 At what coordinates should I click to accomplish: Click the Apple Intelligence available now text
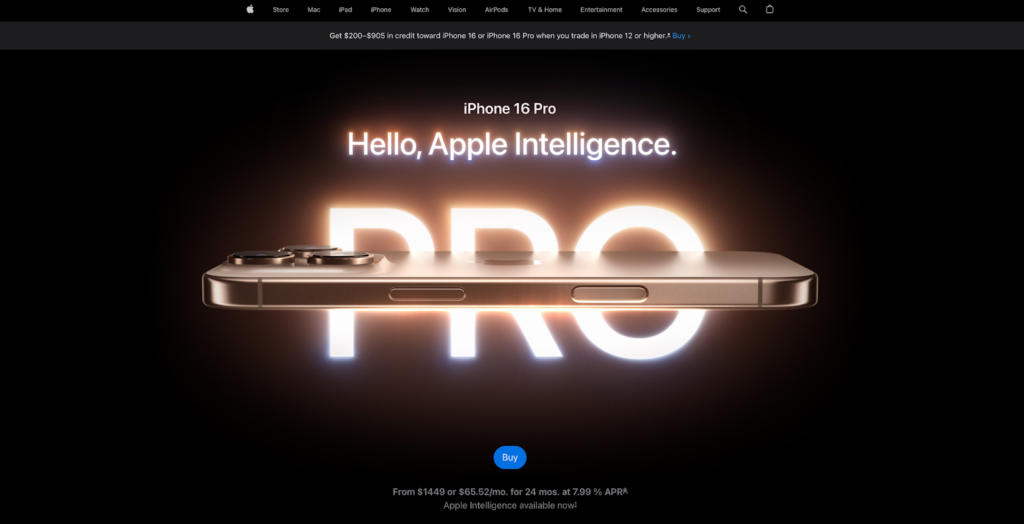[510, 506]
